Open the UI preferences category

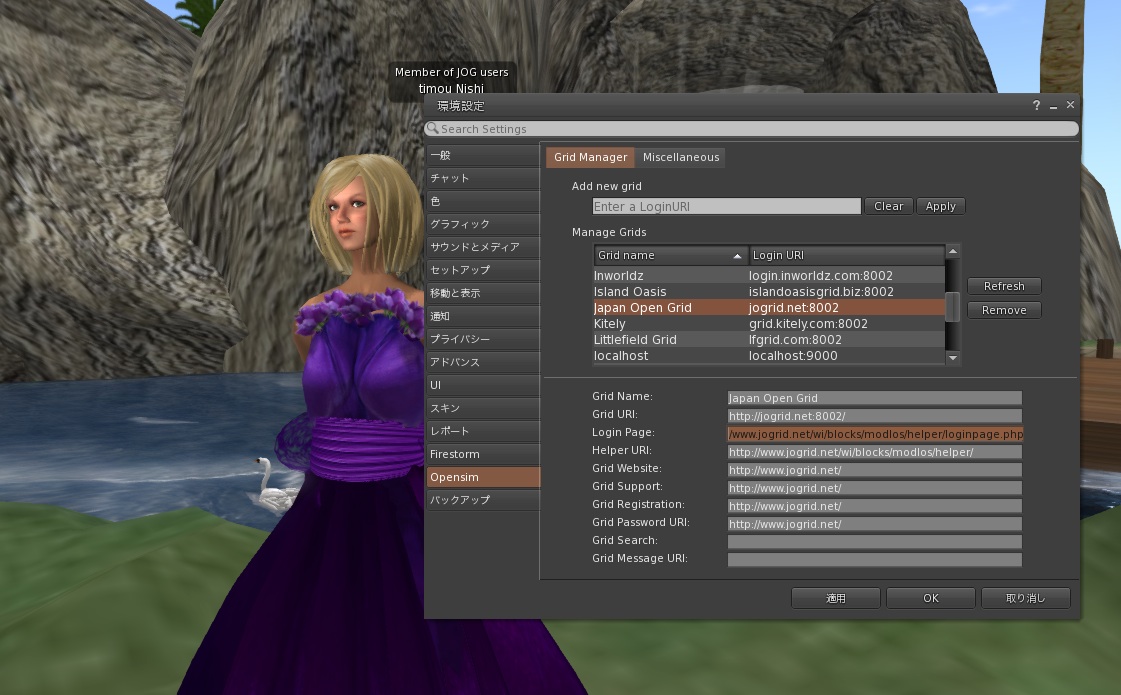click(x=483, y=385)
